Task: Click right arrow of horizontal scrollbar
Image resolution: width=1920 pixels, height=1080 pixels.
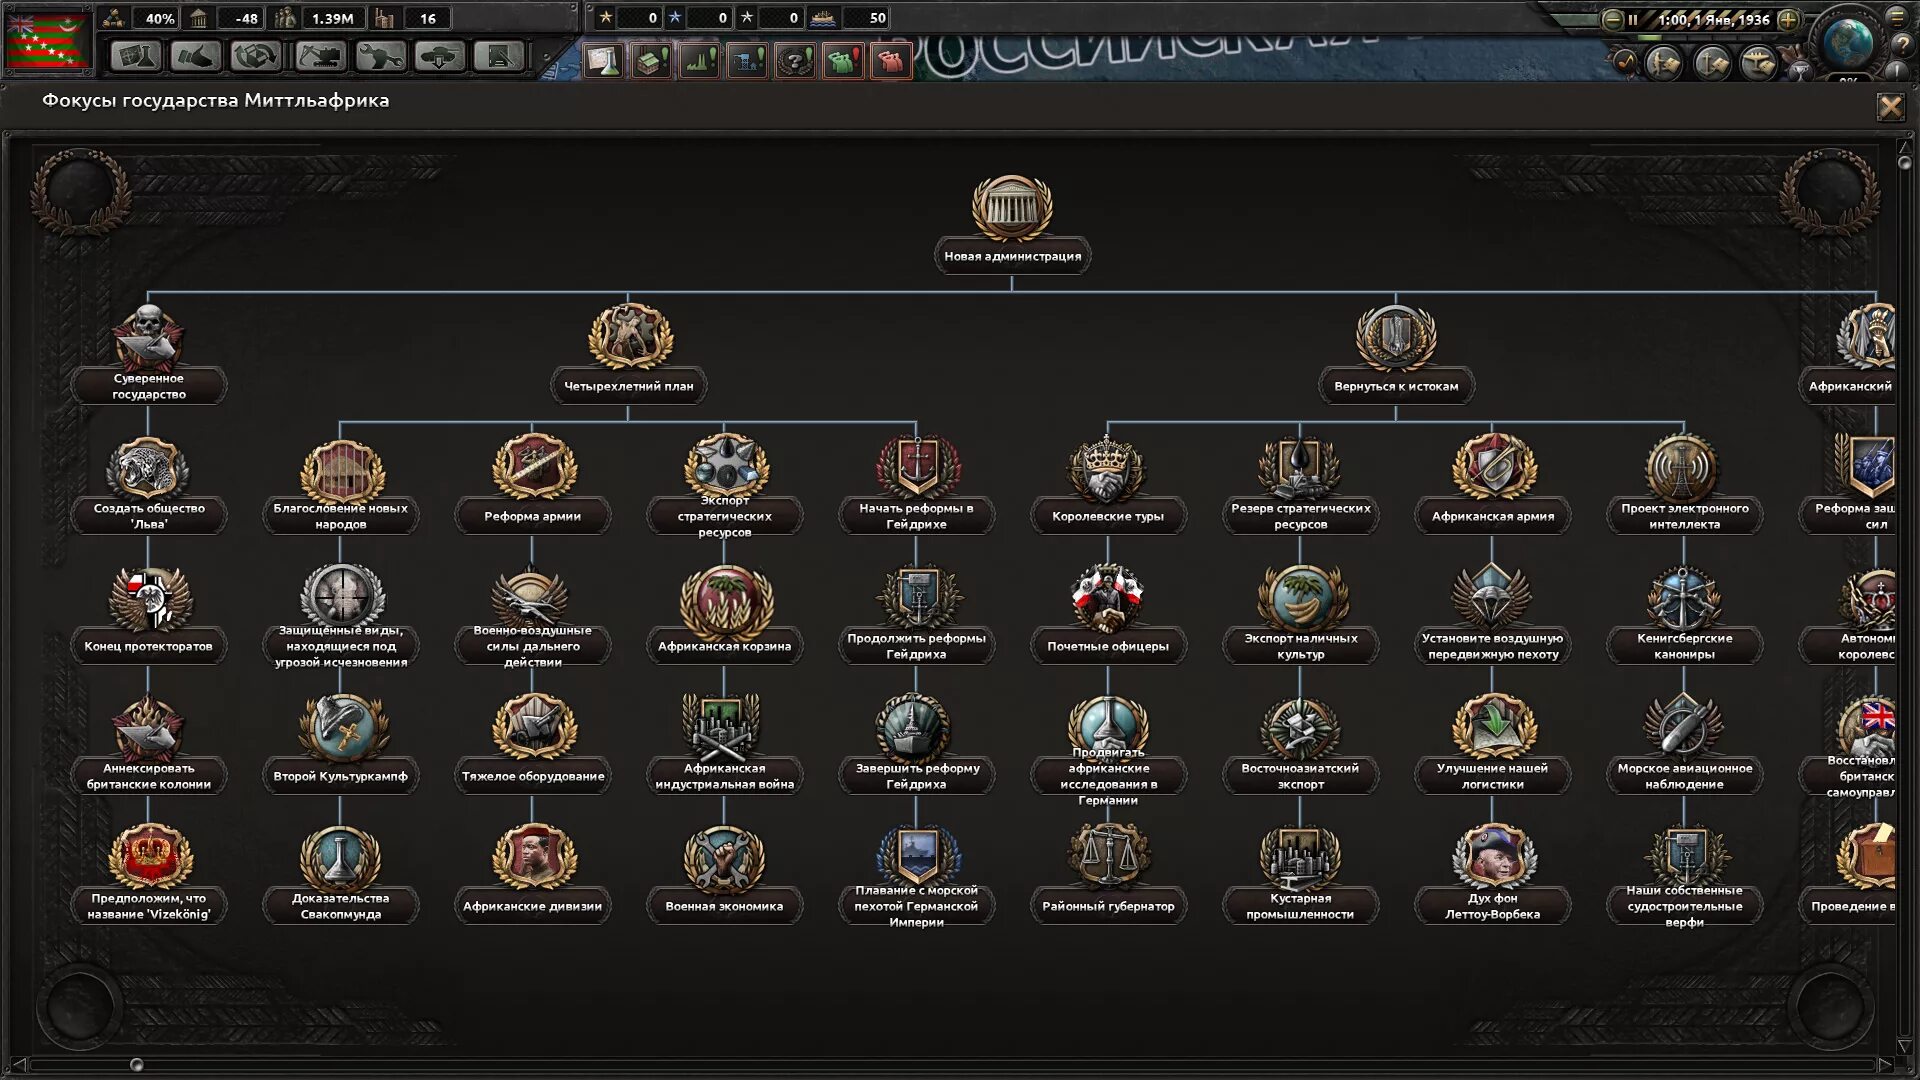Action: pyautogui.click(x=1884, y=1064)
